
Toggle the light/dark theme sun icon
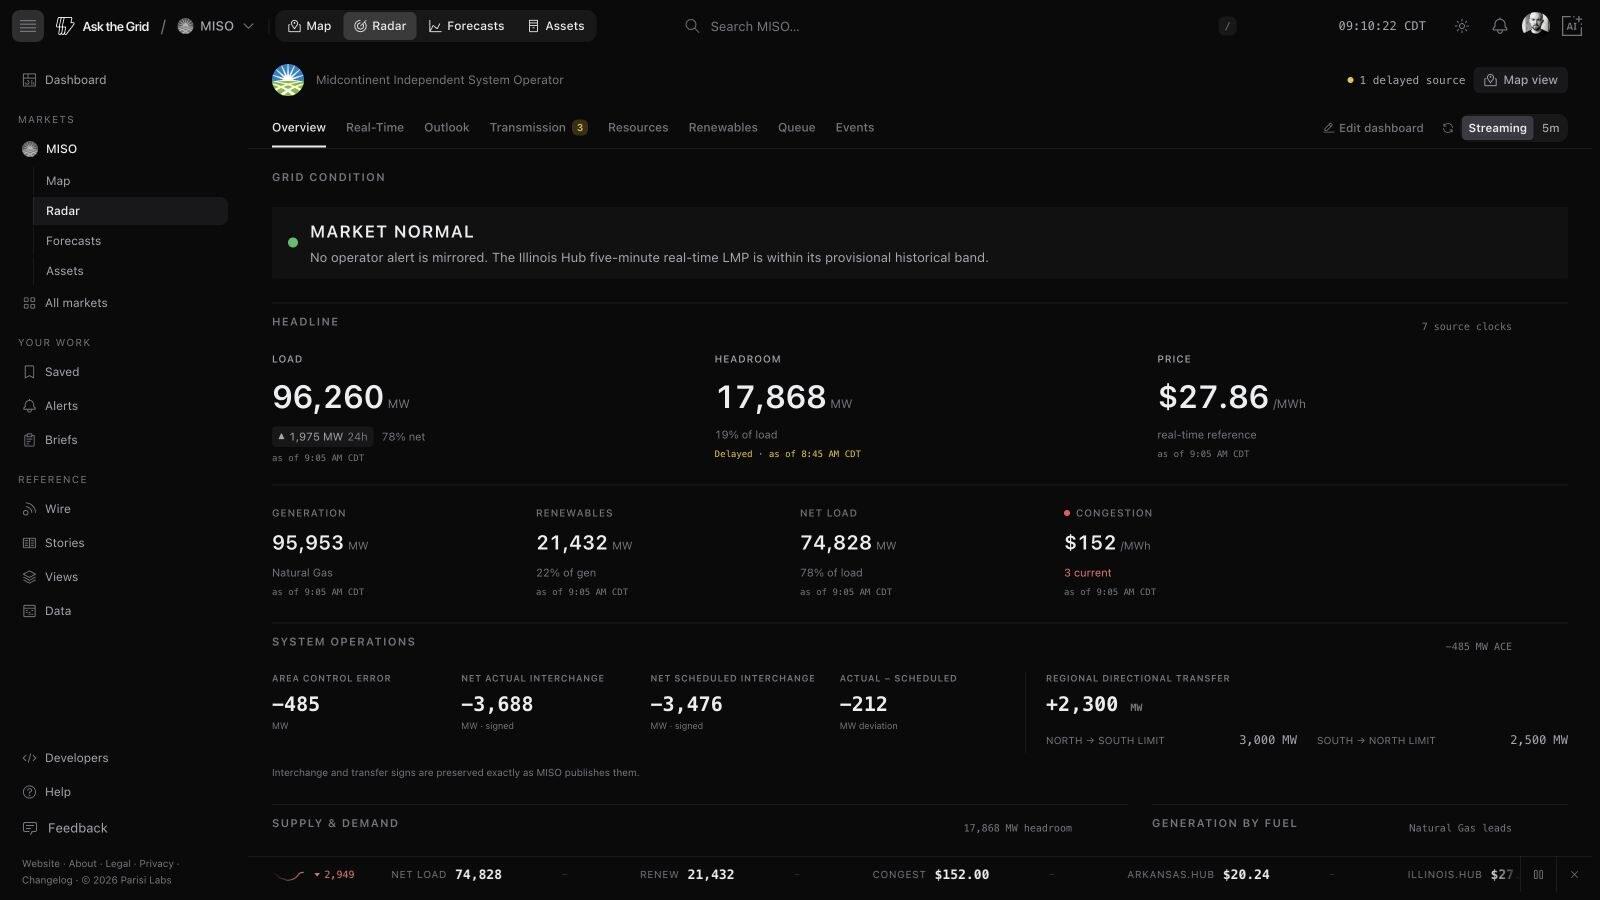coord(1462,26)
